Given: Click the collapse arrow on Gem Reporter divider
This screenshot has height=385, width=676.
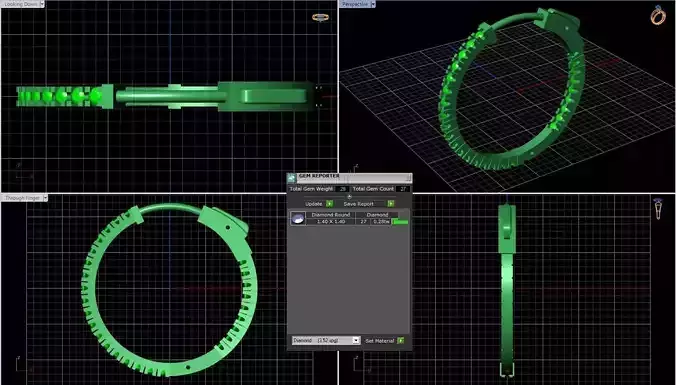Looking at the screenshot, I should pos(349,197).
